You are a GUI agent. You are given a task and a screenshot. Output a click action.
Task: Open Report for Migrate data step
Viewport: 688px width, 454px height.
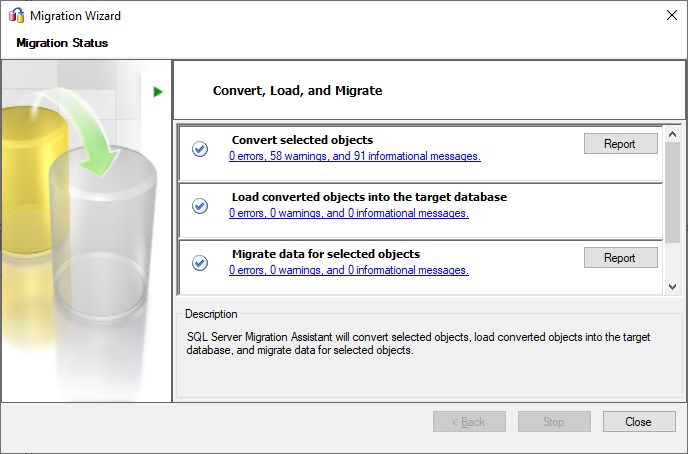[x=620, y=258]
